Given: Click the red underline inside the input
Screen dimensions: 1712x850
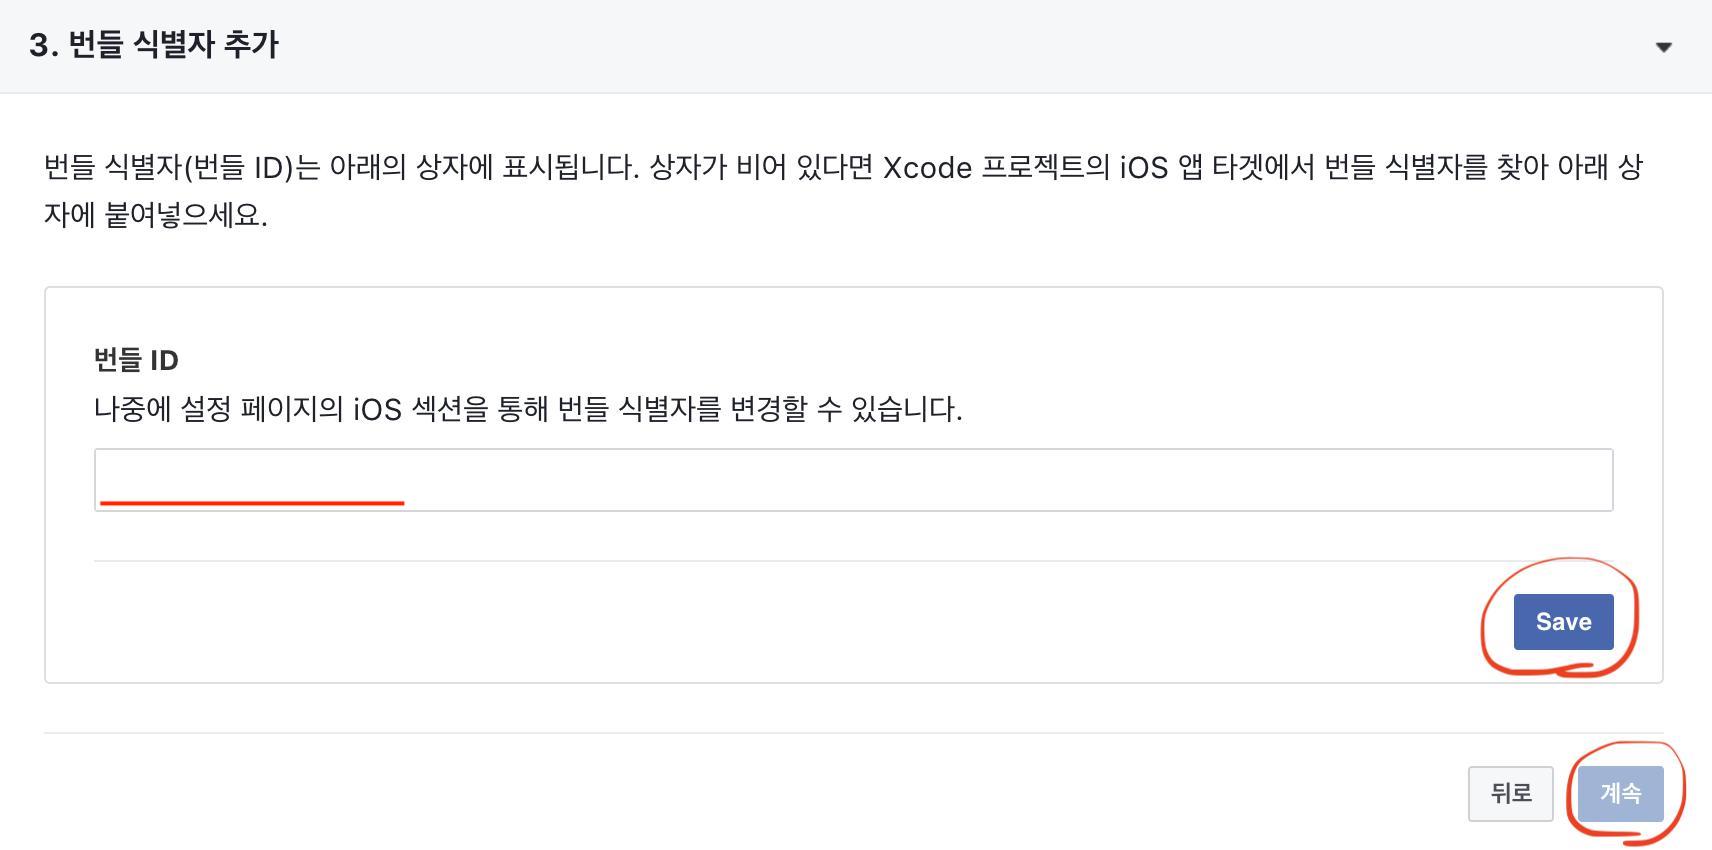Looking at the screenshot, I should coord(252,502).
